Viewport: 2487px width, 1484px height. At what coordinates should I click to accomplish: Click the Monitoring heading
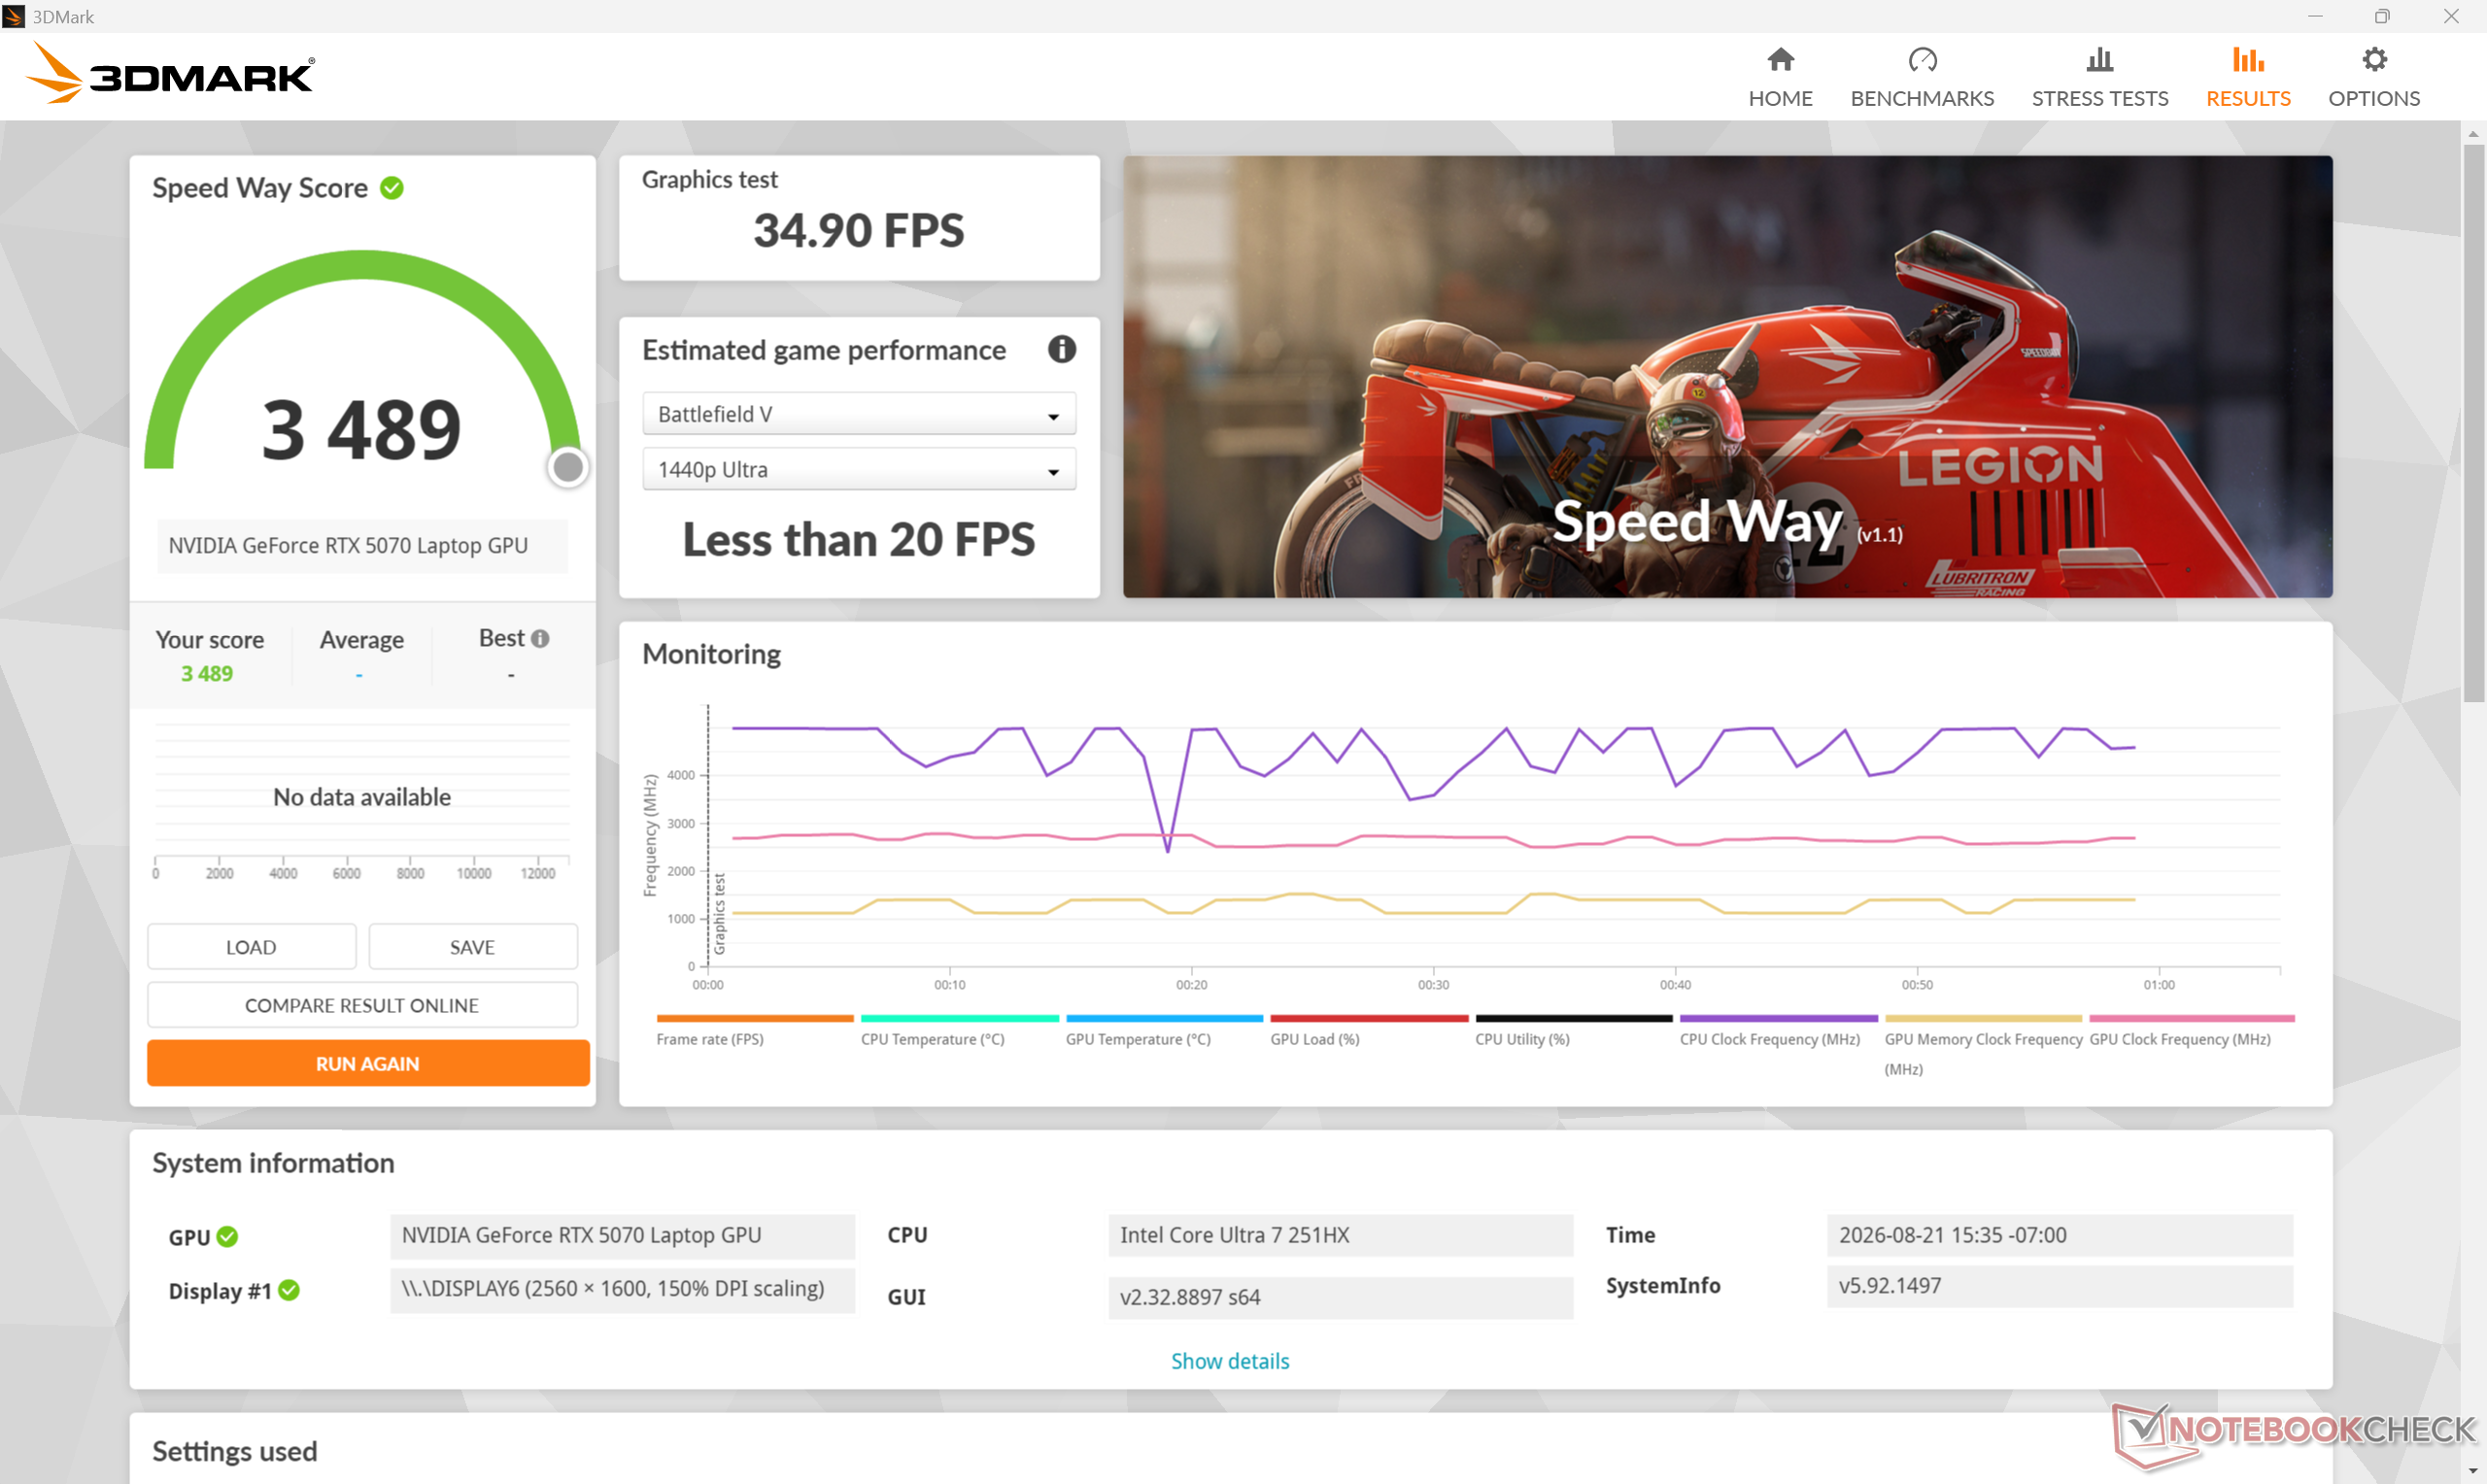[711, 654]
